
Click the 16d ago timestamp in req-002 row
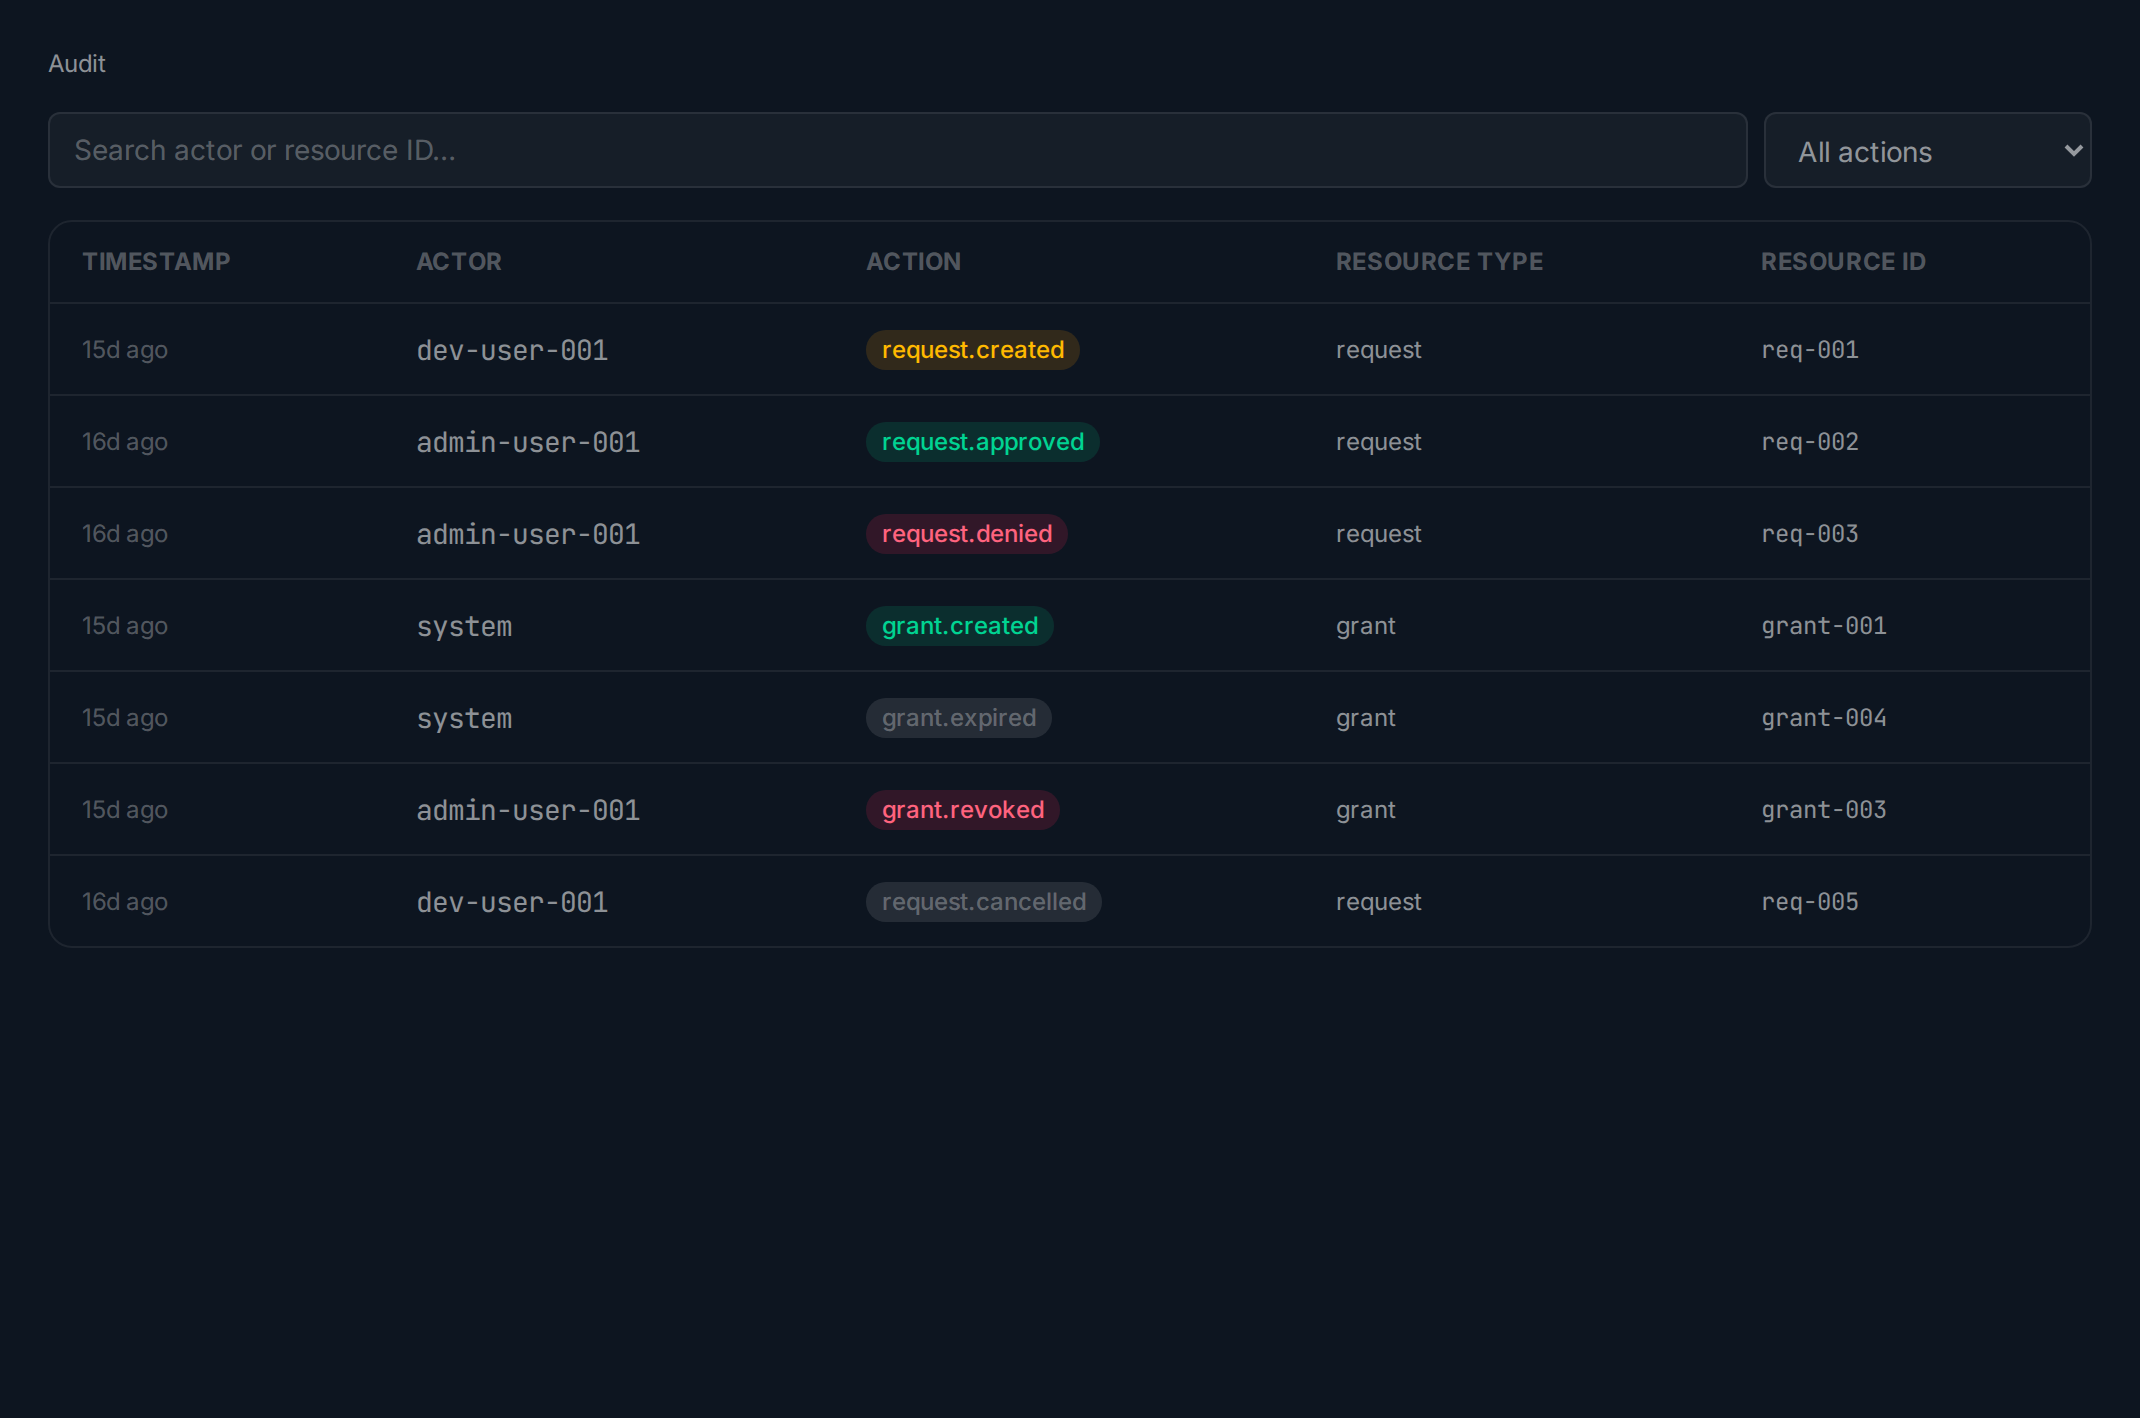[125, 442]
